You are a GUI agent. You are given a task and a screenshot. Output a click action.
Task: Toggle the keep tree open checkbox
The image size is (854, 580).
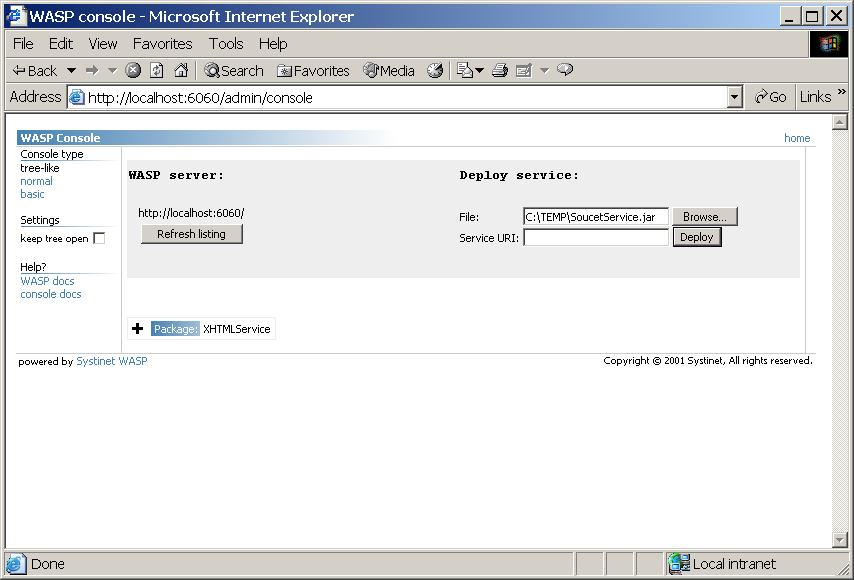[x=99, y=239]
